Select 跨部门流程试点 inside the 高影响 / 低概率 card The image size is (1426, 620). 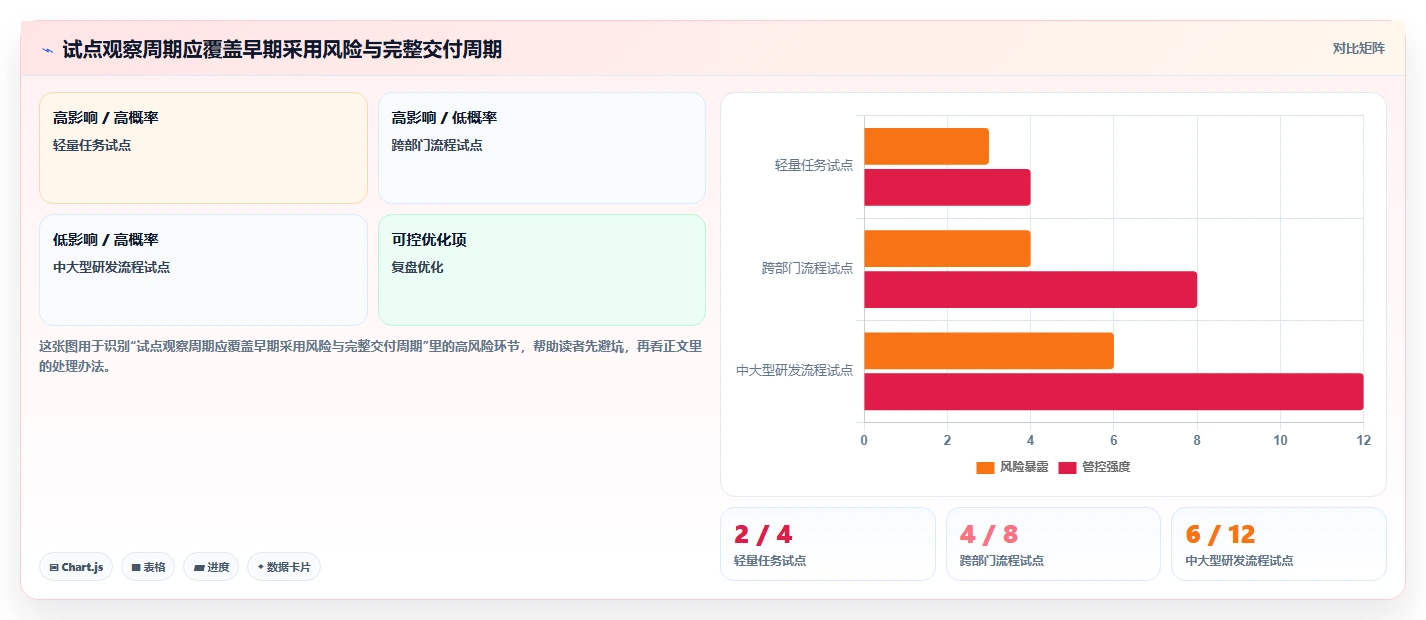point(437,145)
